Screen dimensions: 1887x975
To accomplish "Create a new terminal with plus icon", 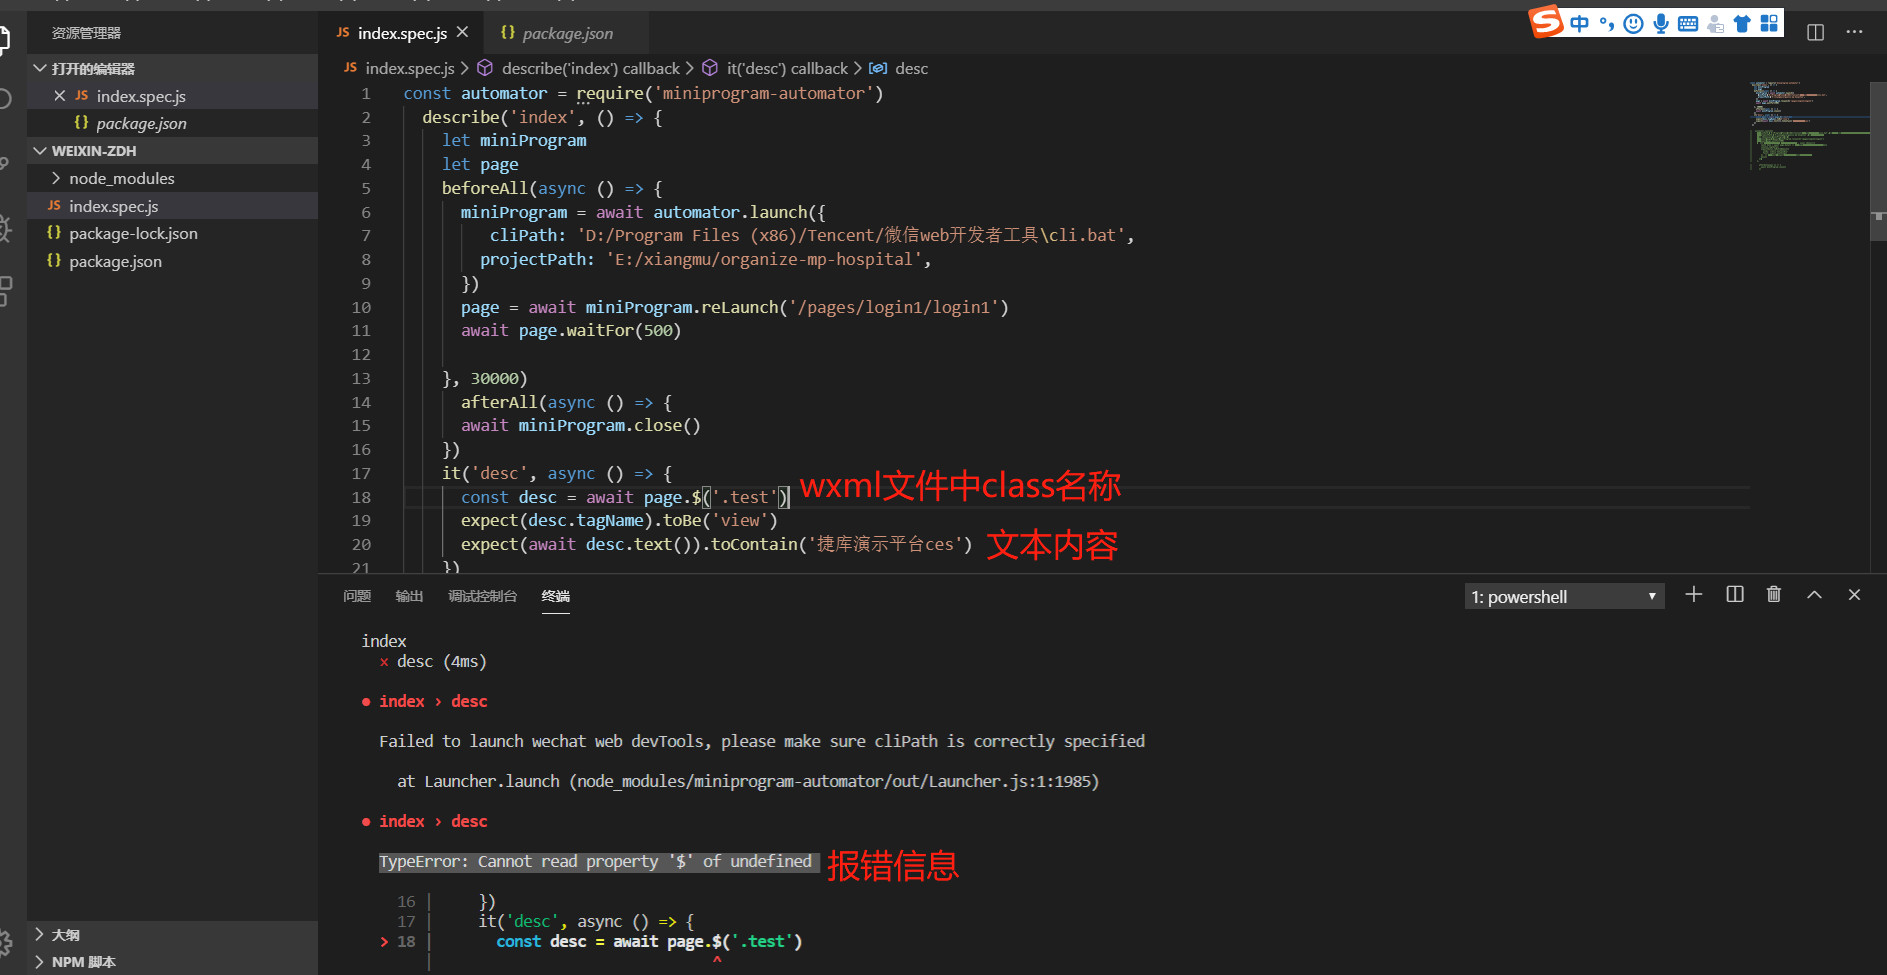I will click(1693, 595).
